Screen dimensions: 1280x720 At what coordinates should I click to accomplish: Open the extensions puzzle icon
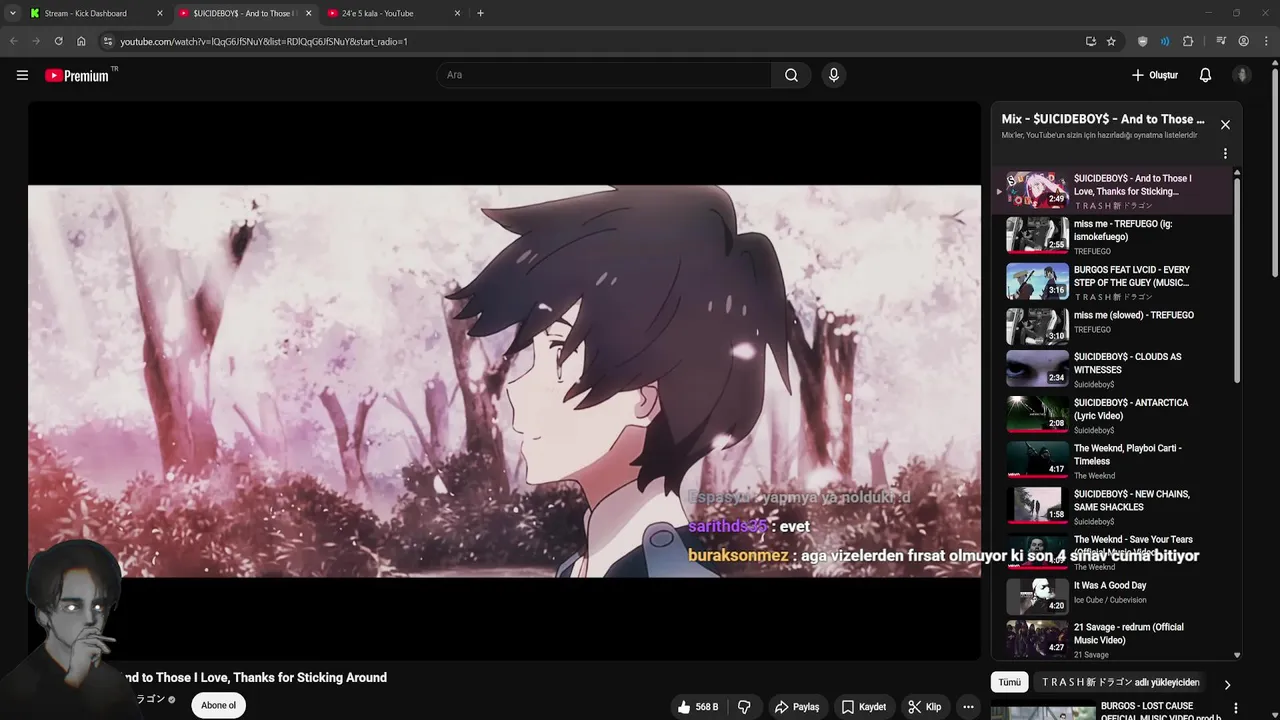click(1188, 41)
